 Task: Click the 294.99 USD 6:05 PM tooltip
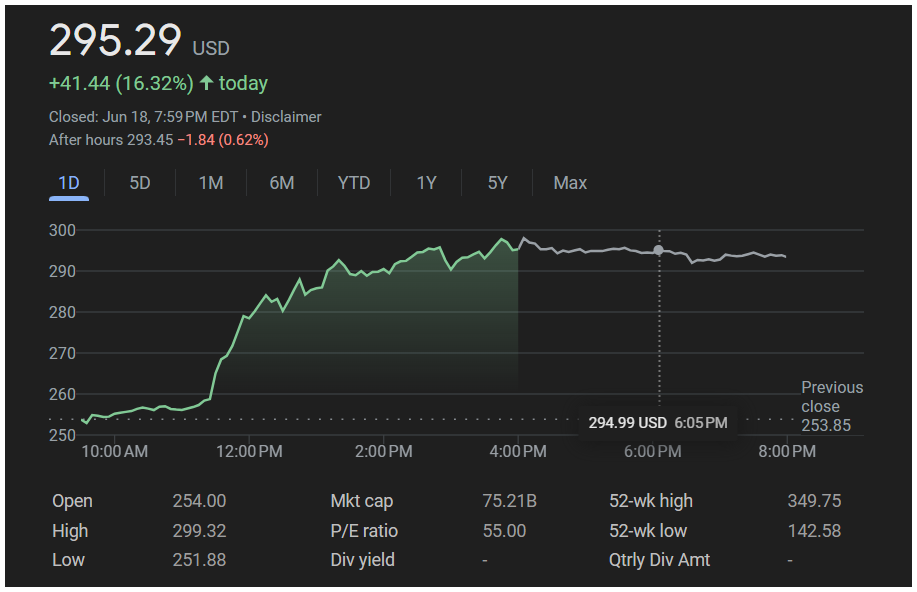658,423
